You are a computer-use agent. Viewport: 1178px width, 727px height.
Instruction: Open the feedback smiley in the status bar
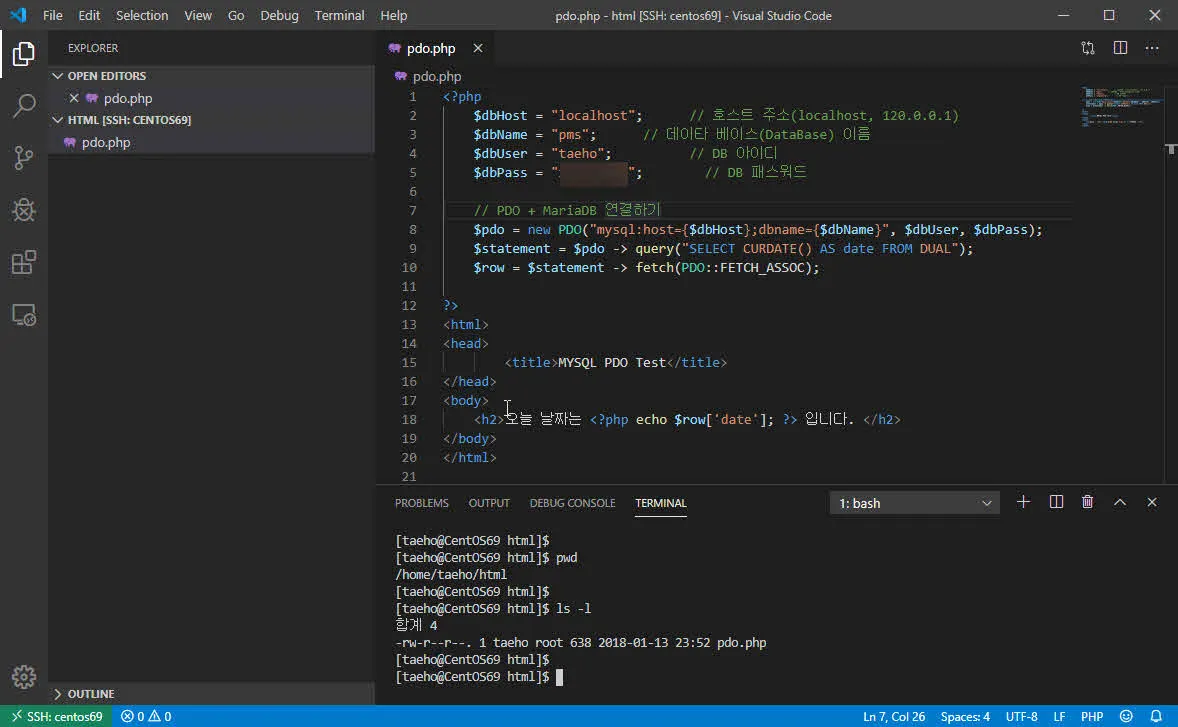pyautogui.click(x=1126, y=716)
